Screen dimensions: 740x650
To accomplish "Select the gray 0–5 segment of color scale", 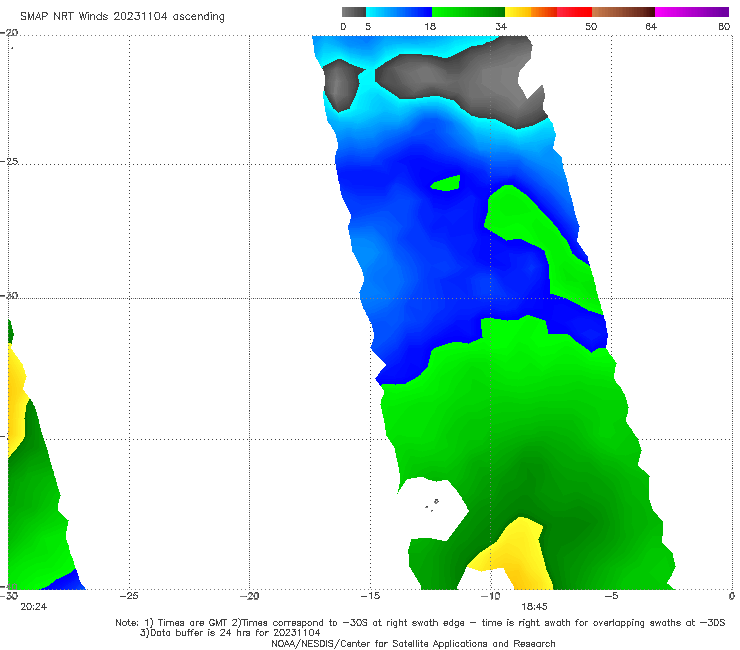I will coord(353,12).
